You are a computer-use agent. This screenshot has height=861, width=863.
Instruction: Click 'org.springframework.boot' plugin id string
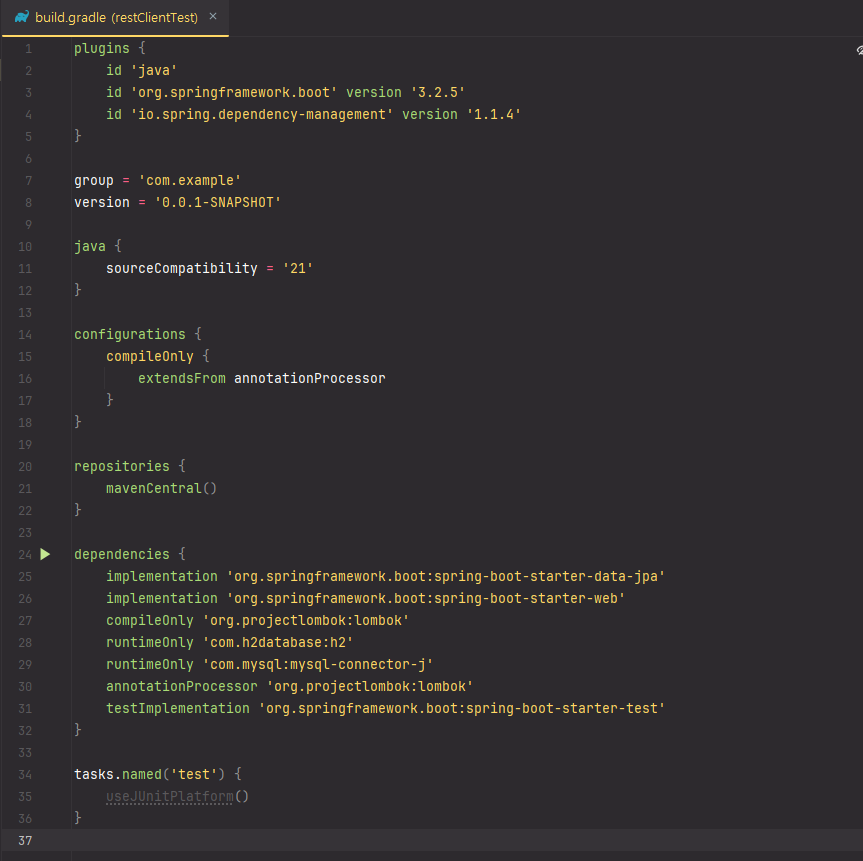(234, 92)
